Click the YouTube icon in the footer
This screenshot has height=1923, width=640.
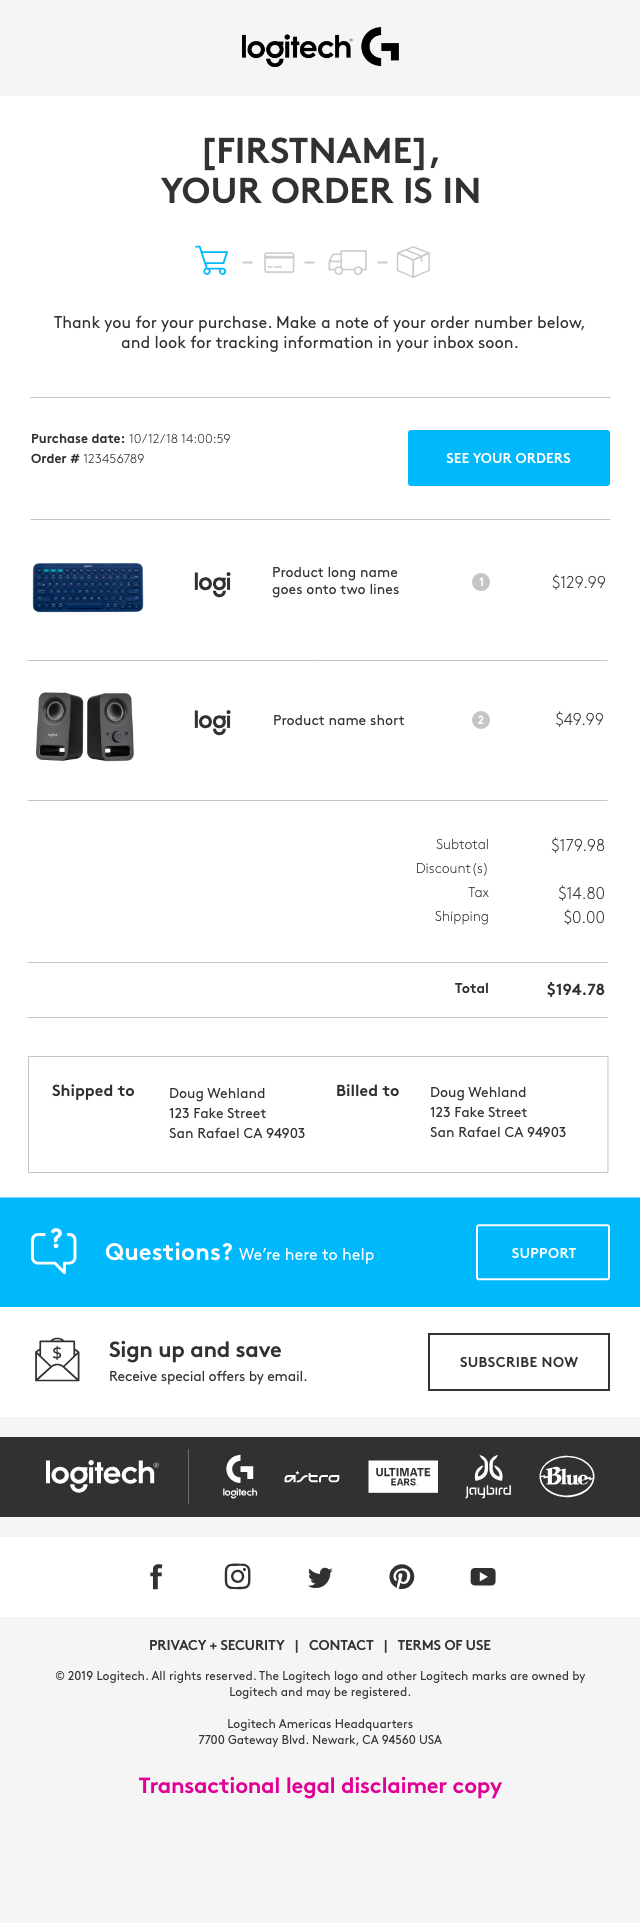pyautogui.click(x=483, y=1577)
